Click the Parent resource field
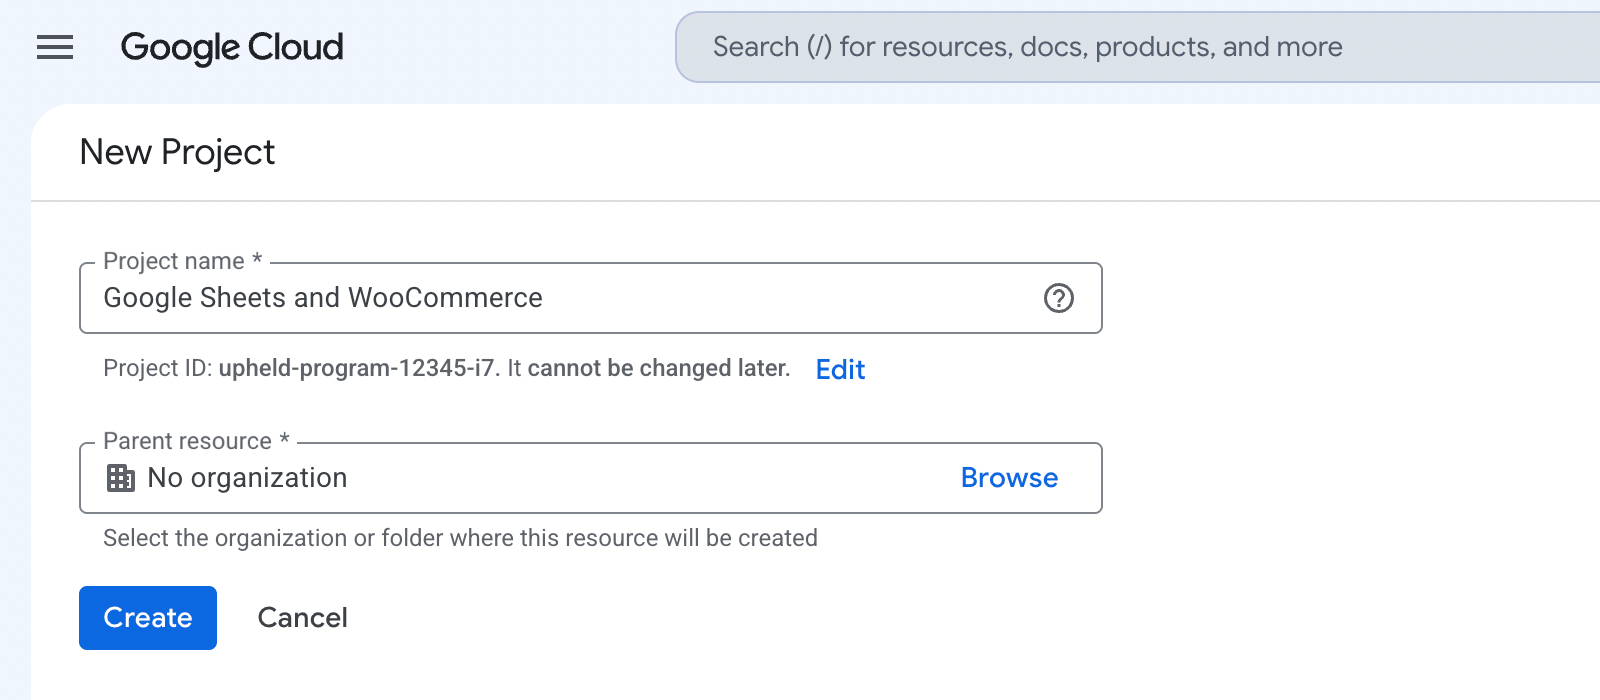 click(590, 478)
